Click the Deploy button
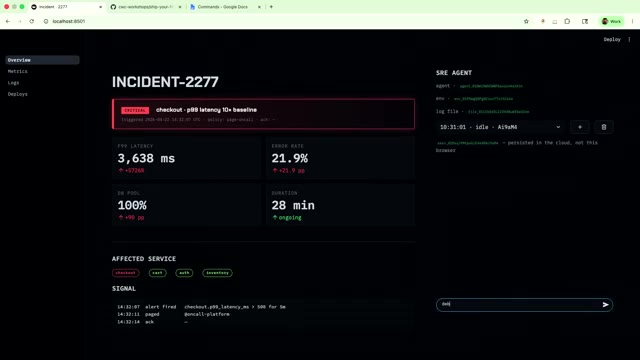This screenshot has height=360, width=640. point(612,40)
